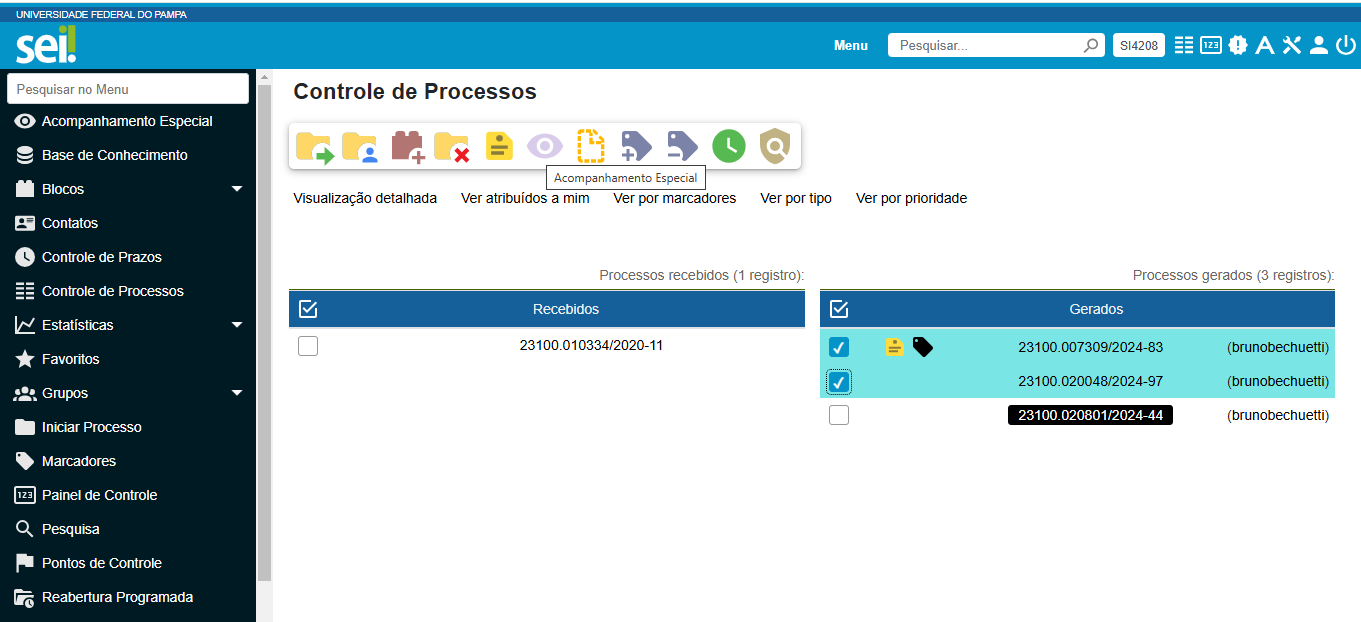Open process attribution folder-with-user icon

click(x=360, y=147)
